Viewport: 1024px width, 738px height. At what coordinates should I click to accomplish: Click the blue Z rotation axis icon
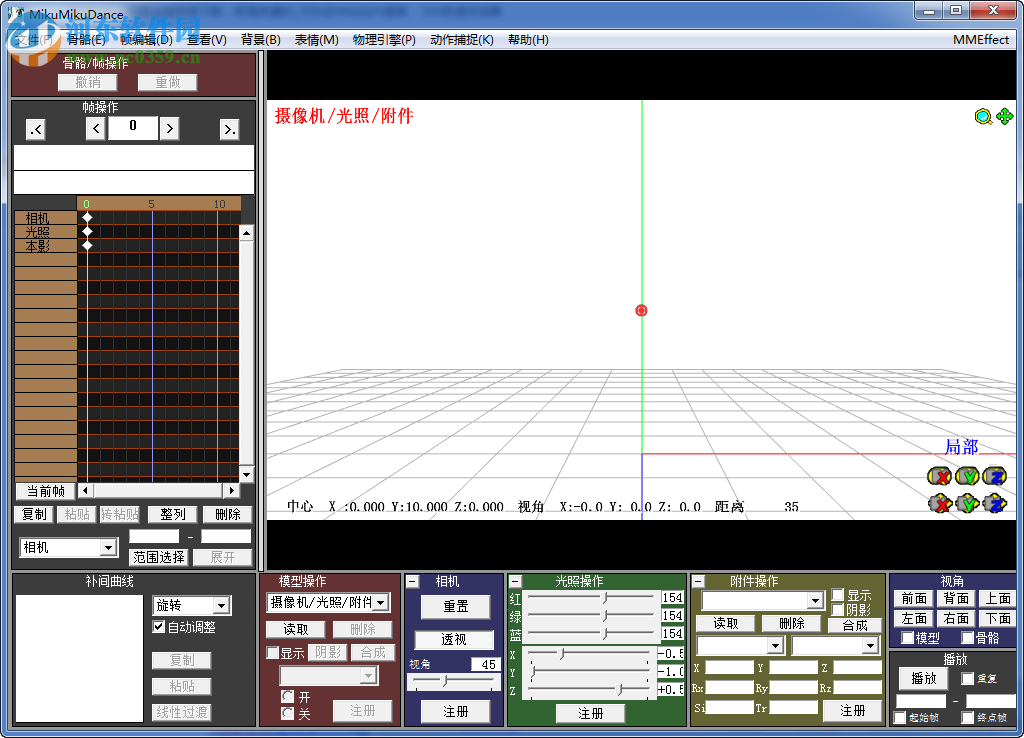coord(994,476)
